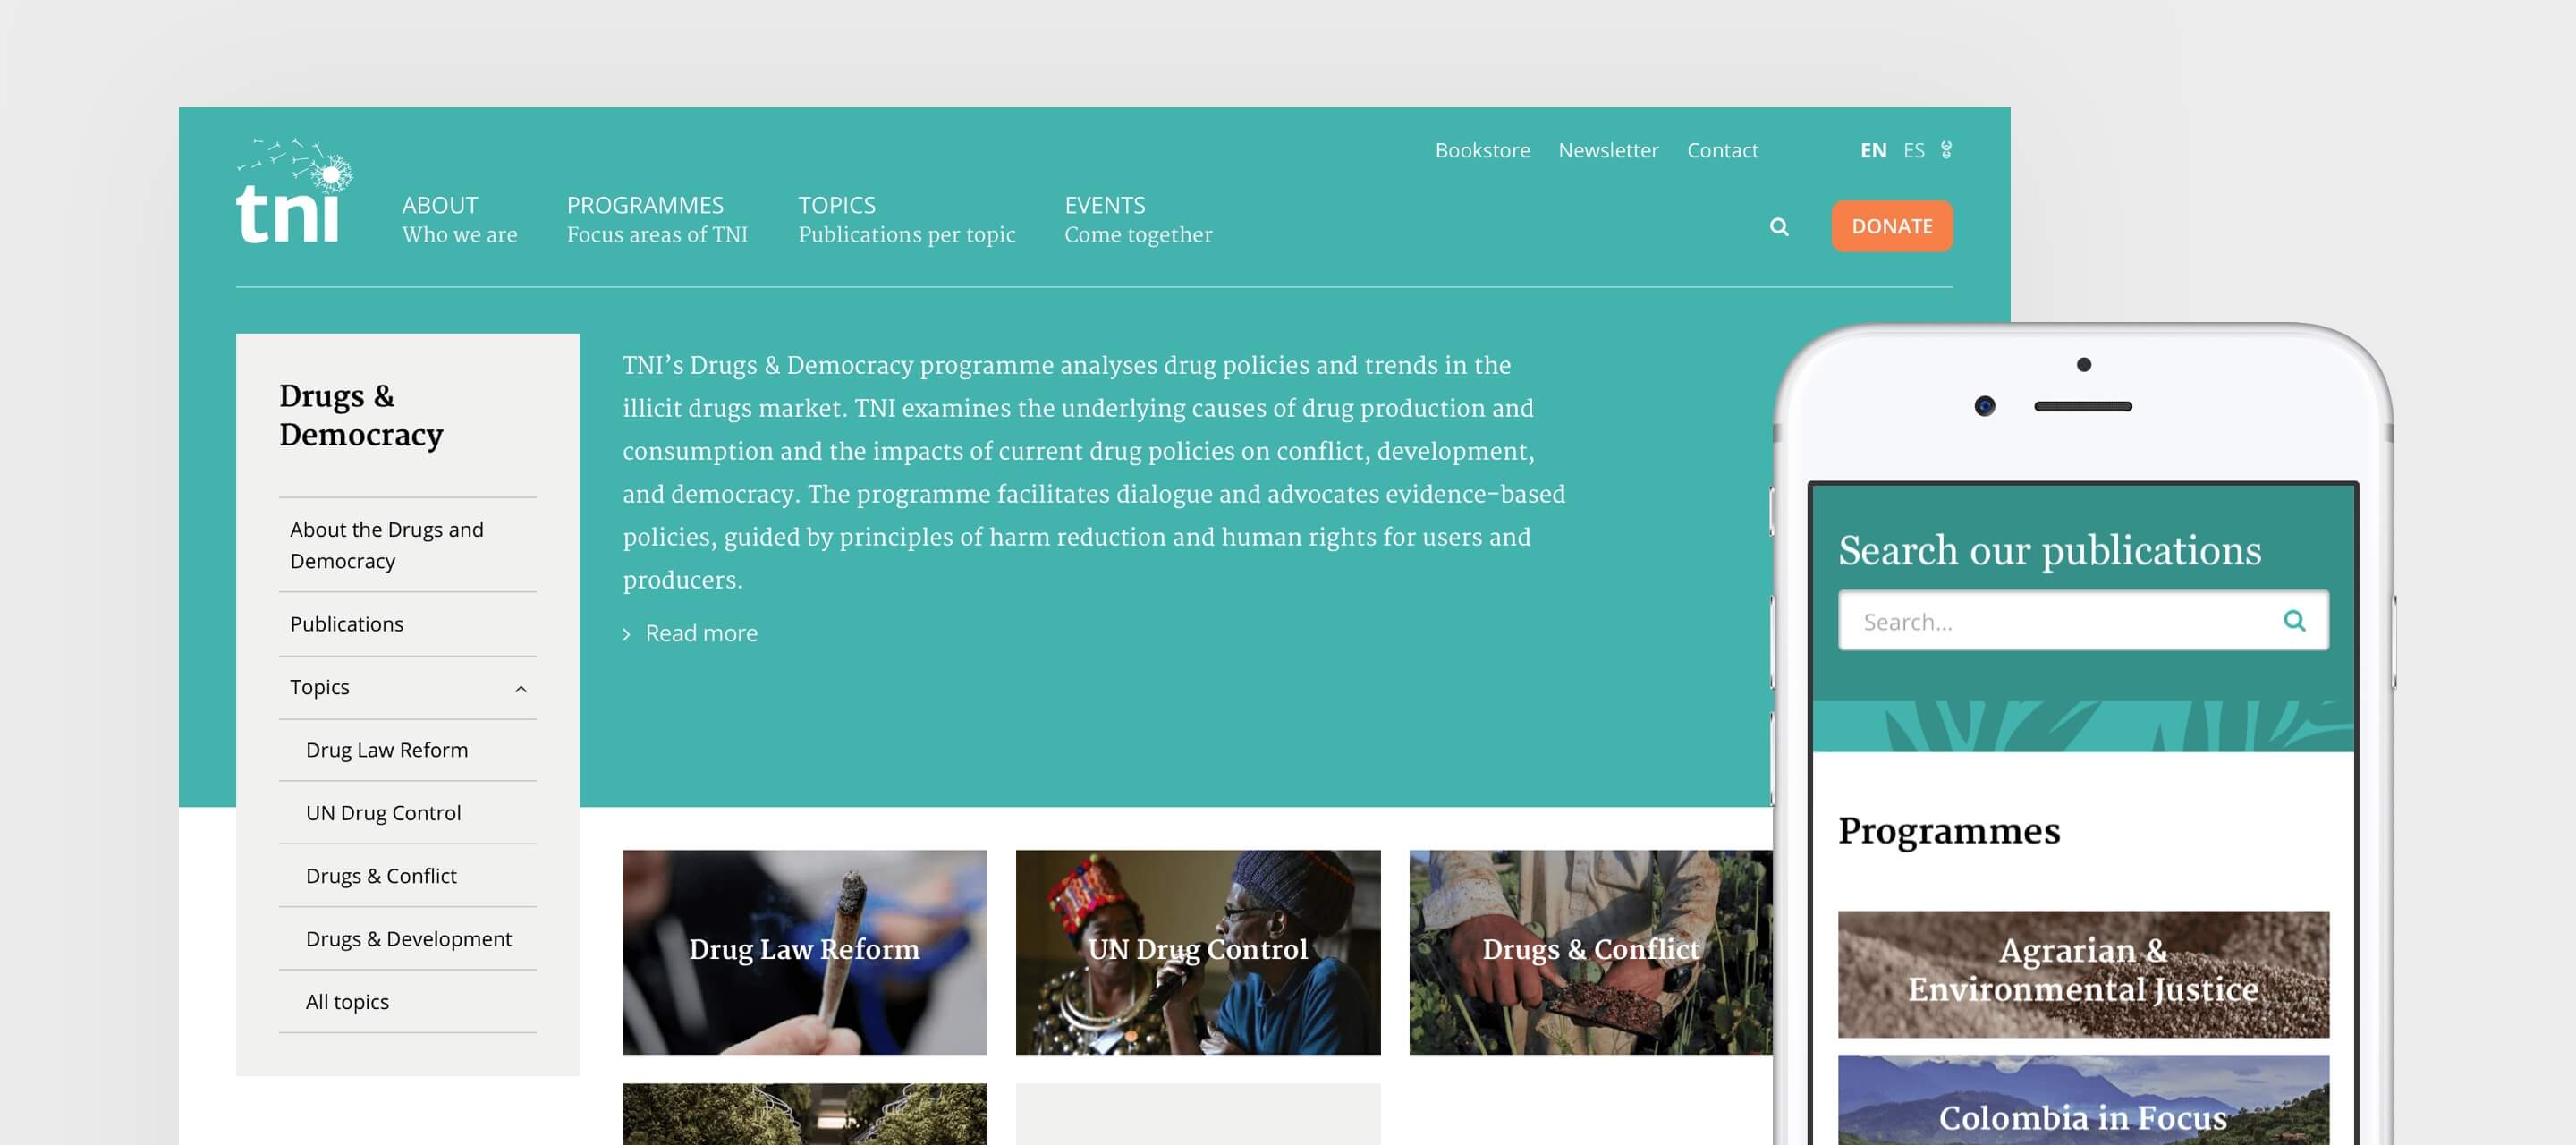Open the Drugs & Conflict image card
The image size is (2576, 1145).
(x=1590, y=952)
